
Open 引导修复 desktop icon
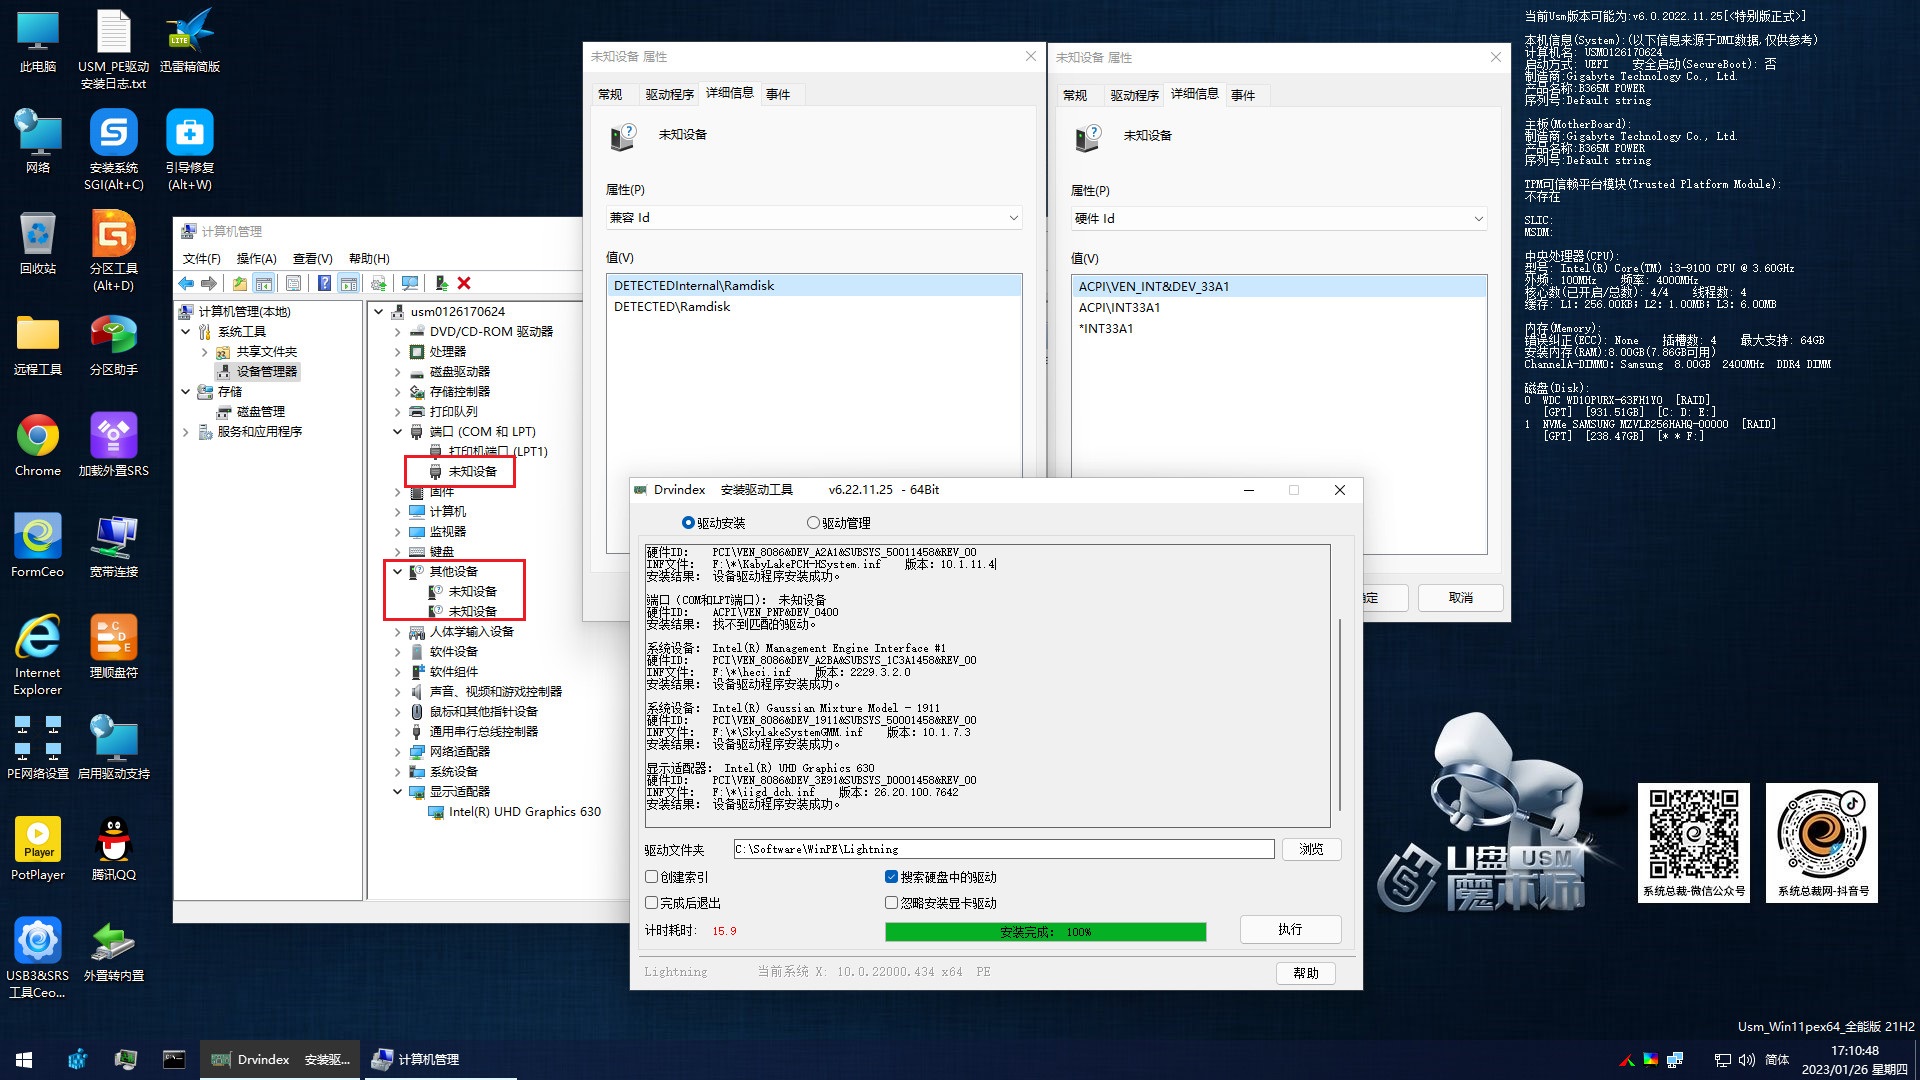click(189, 150)
